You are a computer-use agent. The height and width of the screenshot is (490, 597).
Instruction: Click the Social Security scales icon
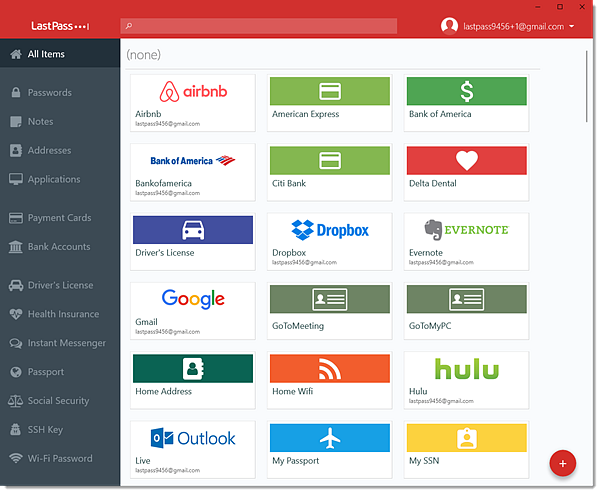[x=16, y=401]
